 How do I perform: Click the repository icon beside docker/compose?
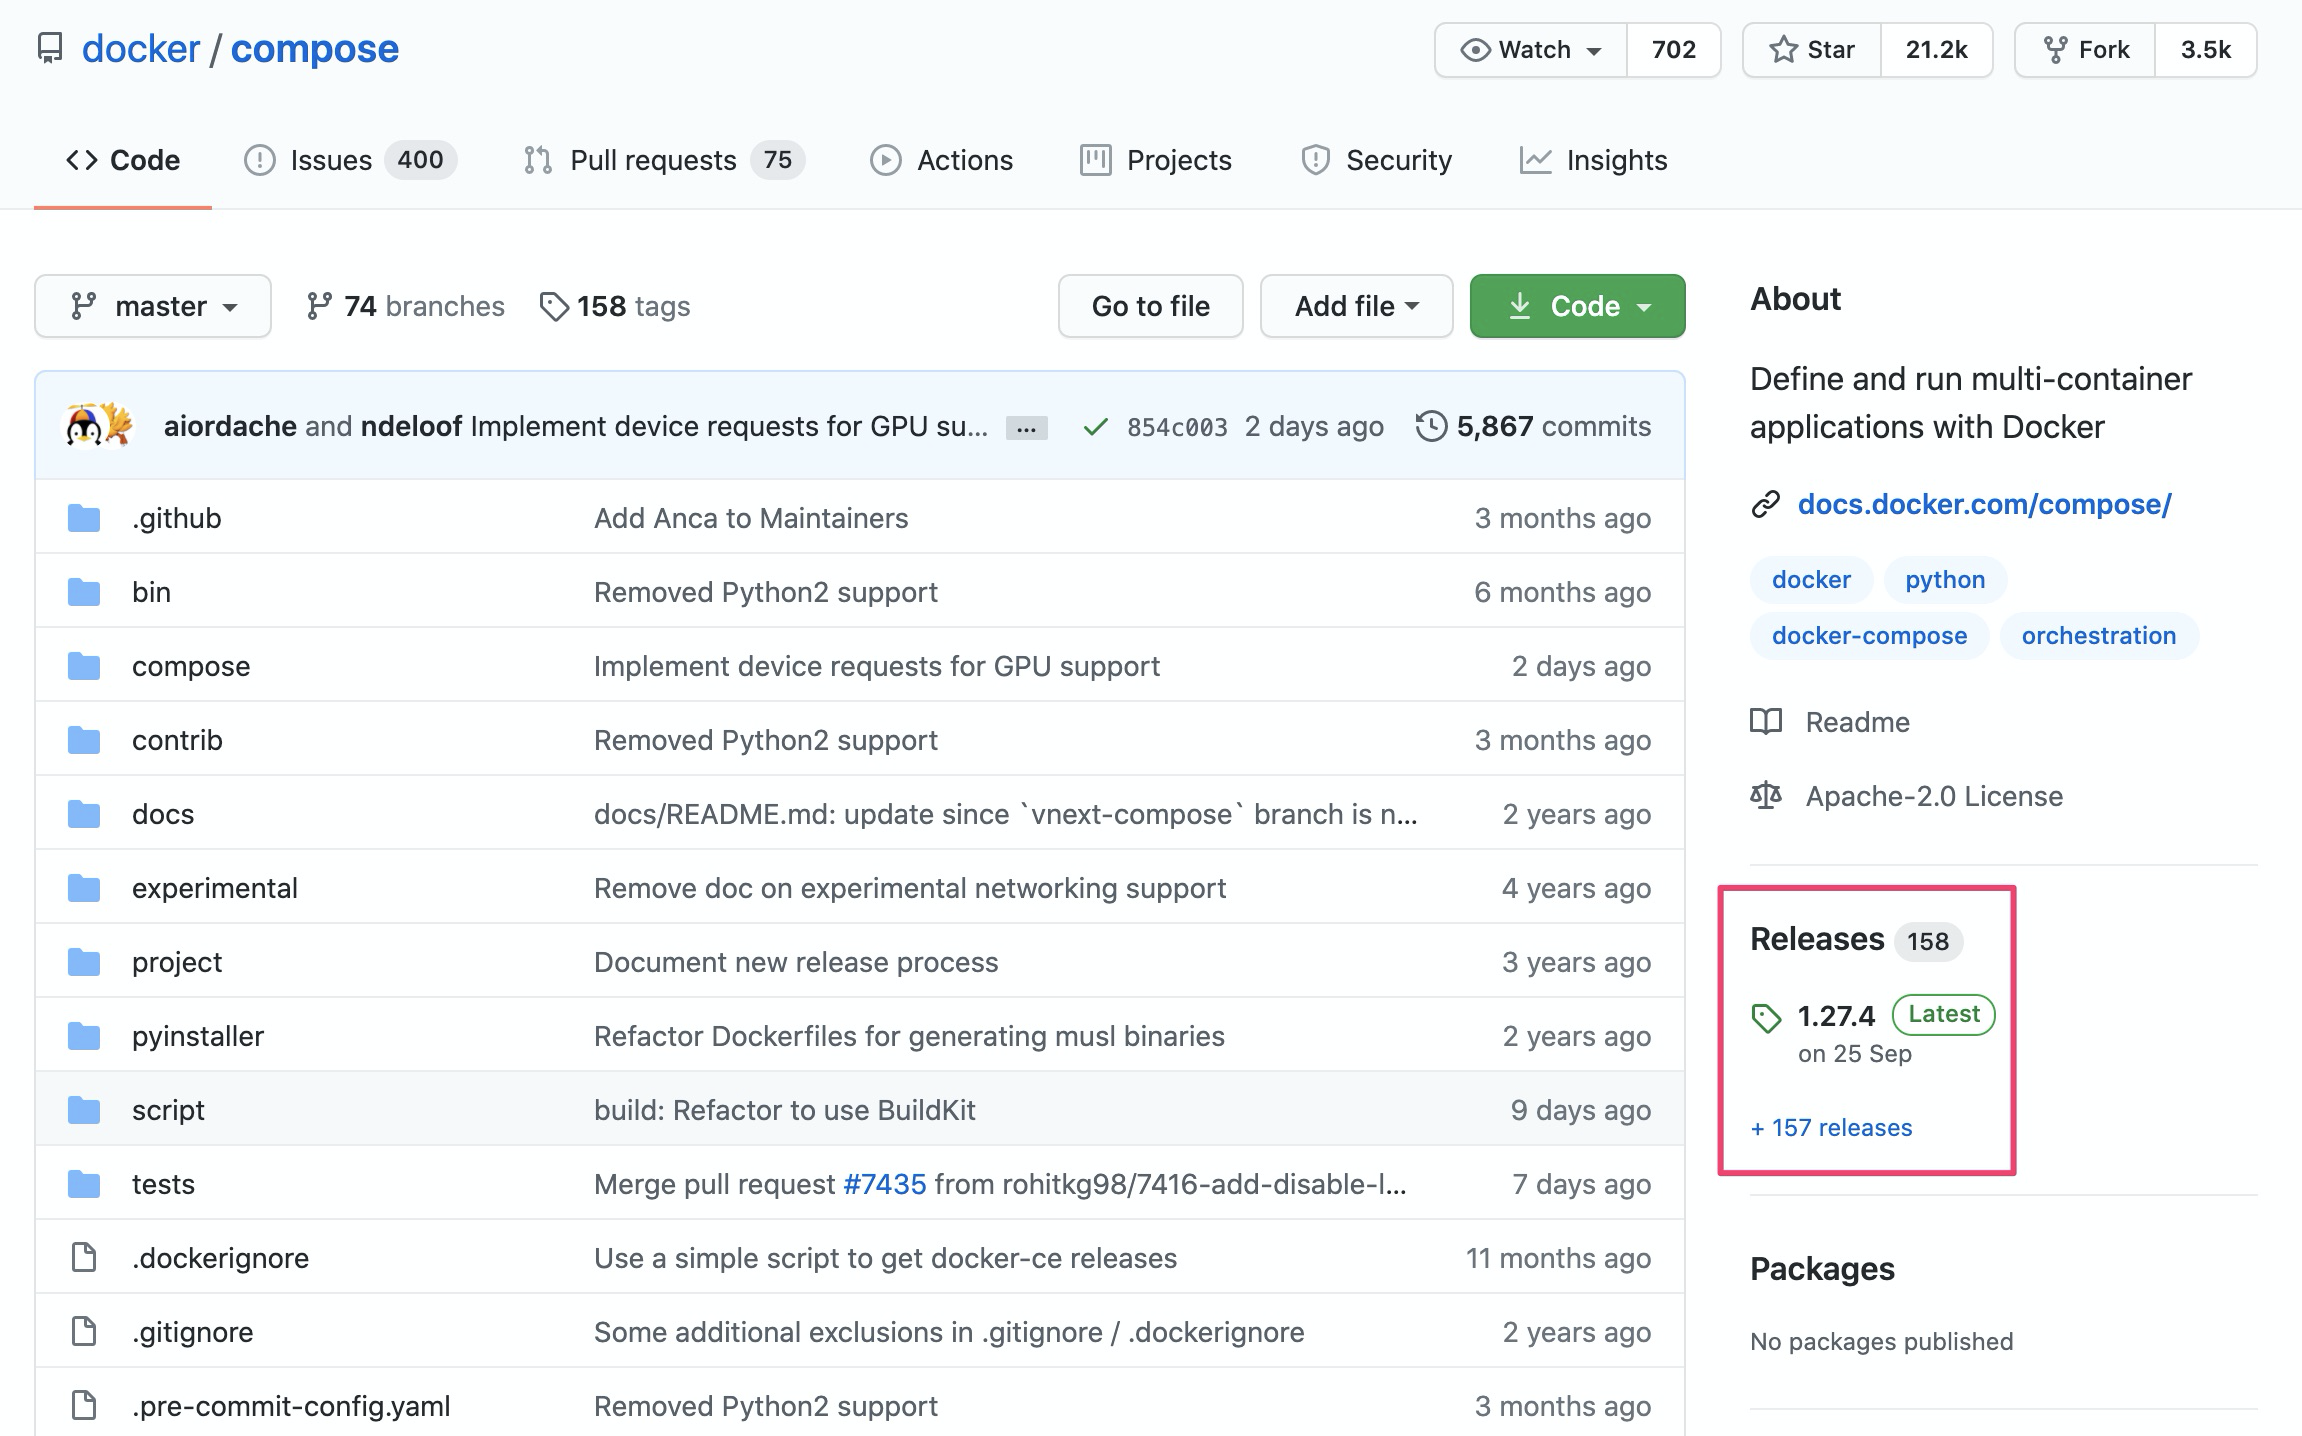[x=50, y=48]
